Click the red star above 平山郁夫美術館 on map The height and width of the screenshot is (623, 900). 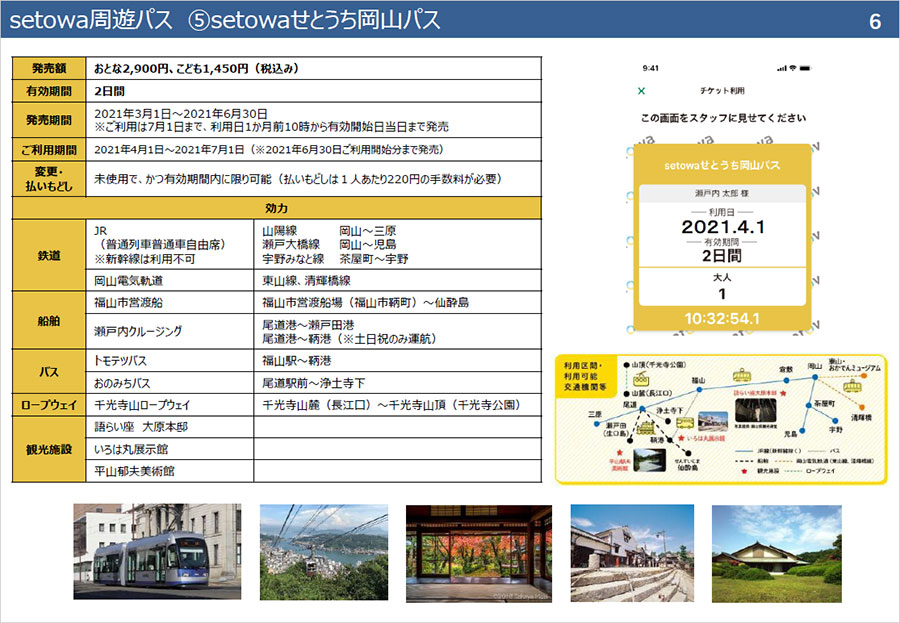tap(619, 452)
